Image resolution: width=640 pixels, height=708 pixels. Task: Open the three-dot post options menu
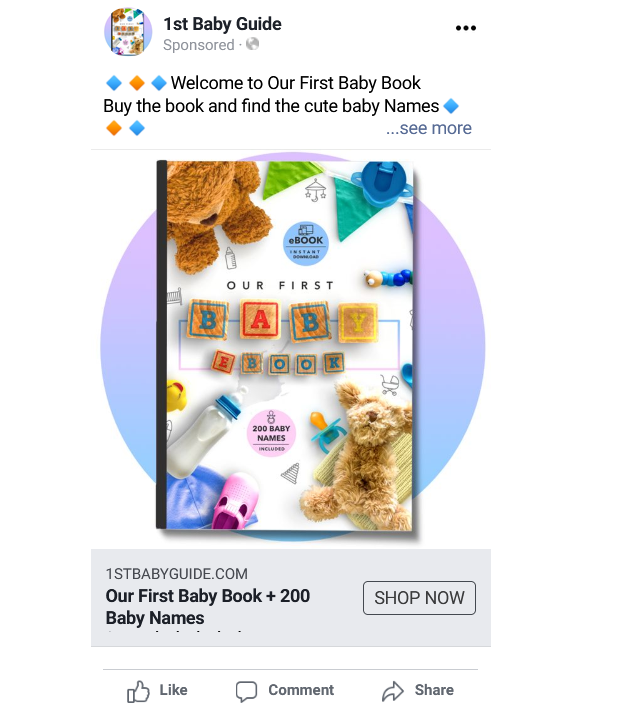coord(466,28)
